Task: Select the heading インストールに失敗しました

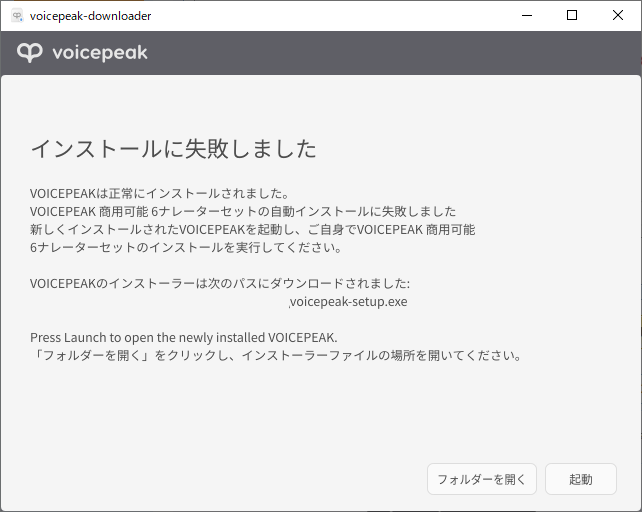Action: pyautogui.click(x=174, y=148)
